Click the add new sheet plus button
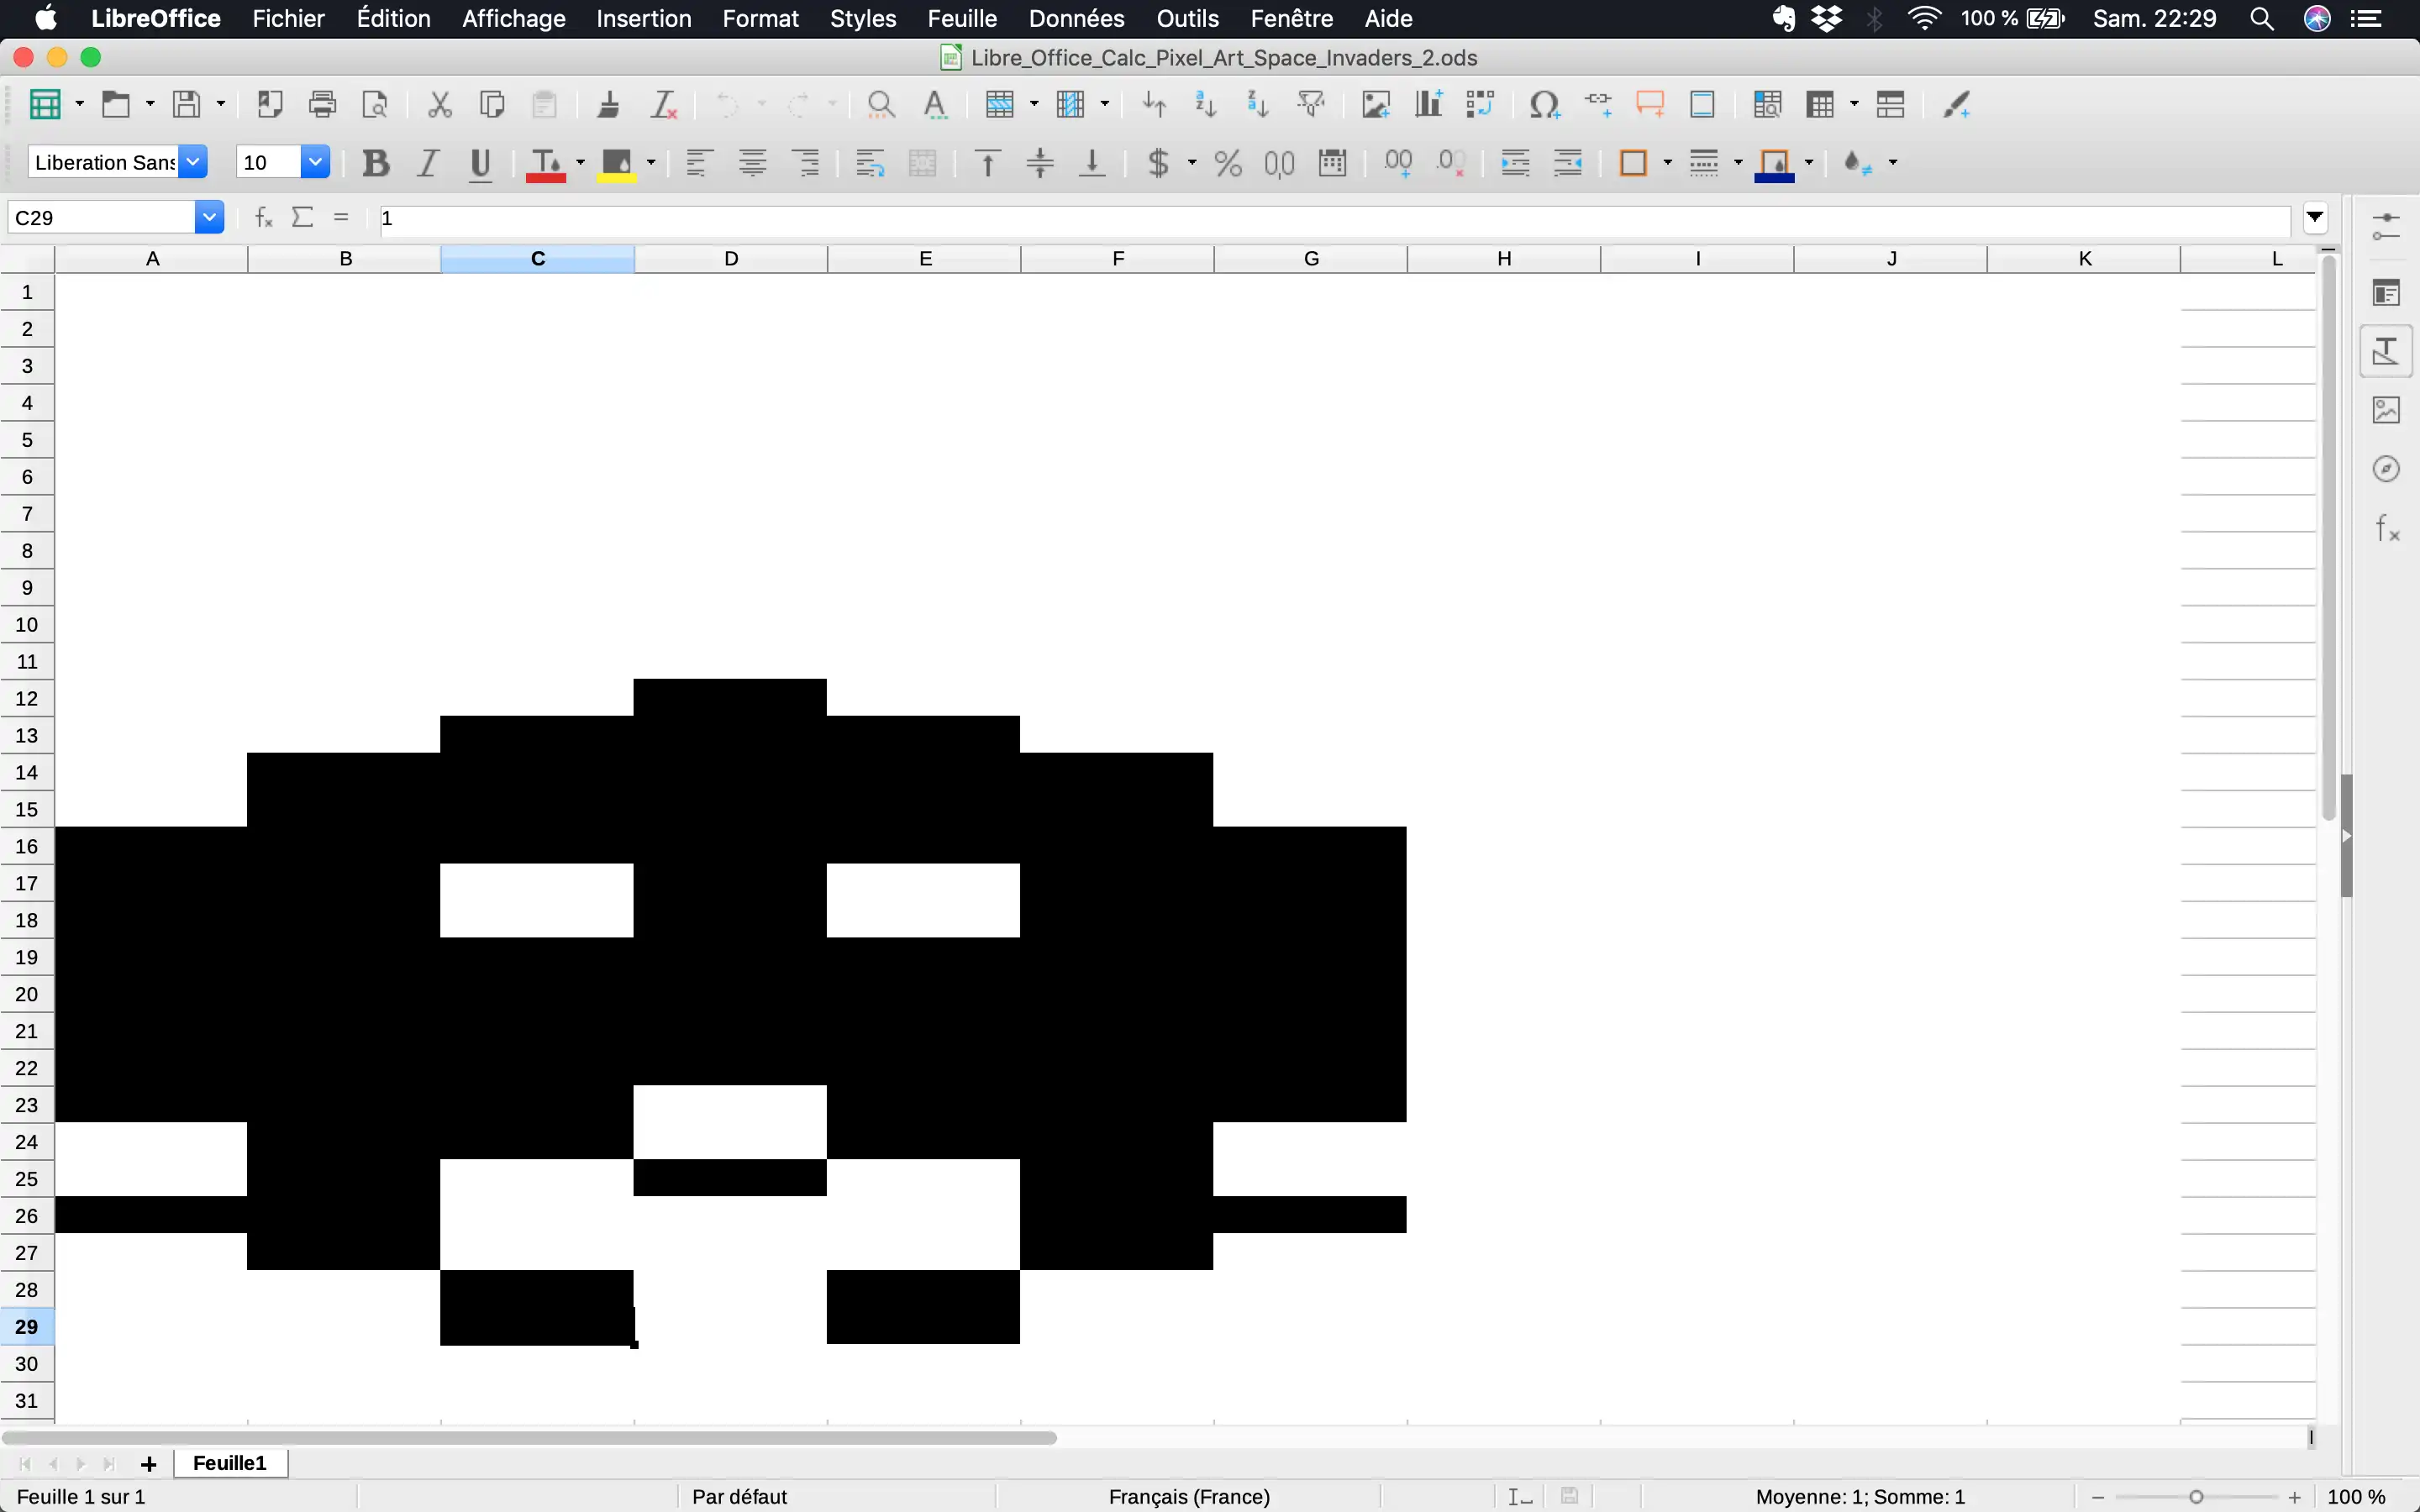Image resolution: width=2420 pixels, height=1512 pixels. pyautogui.click(x=149, y=1464)
